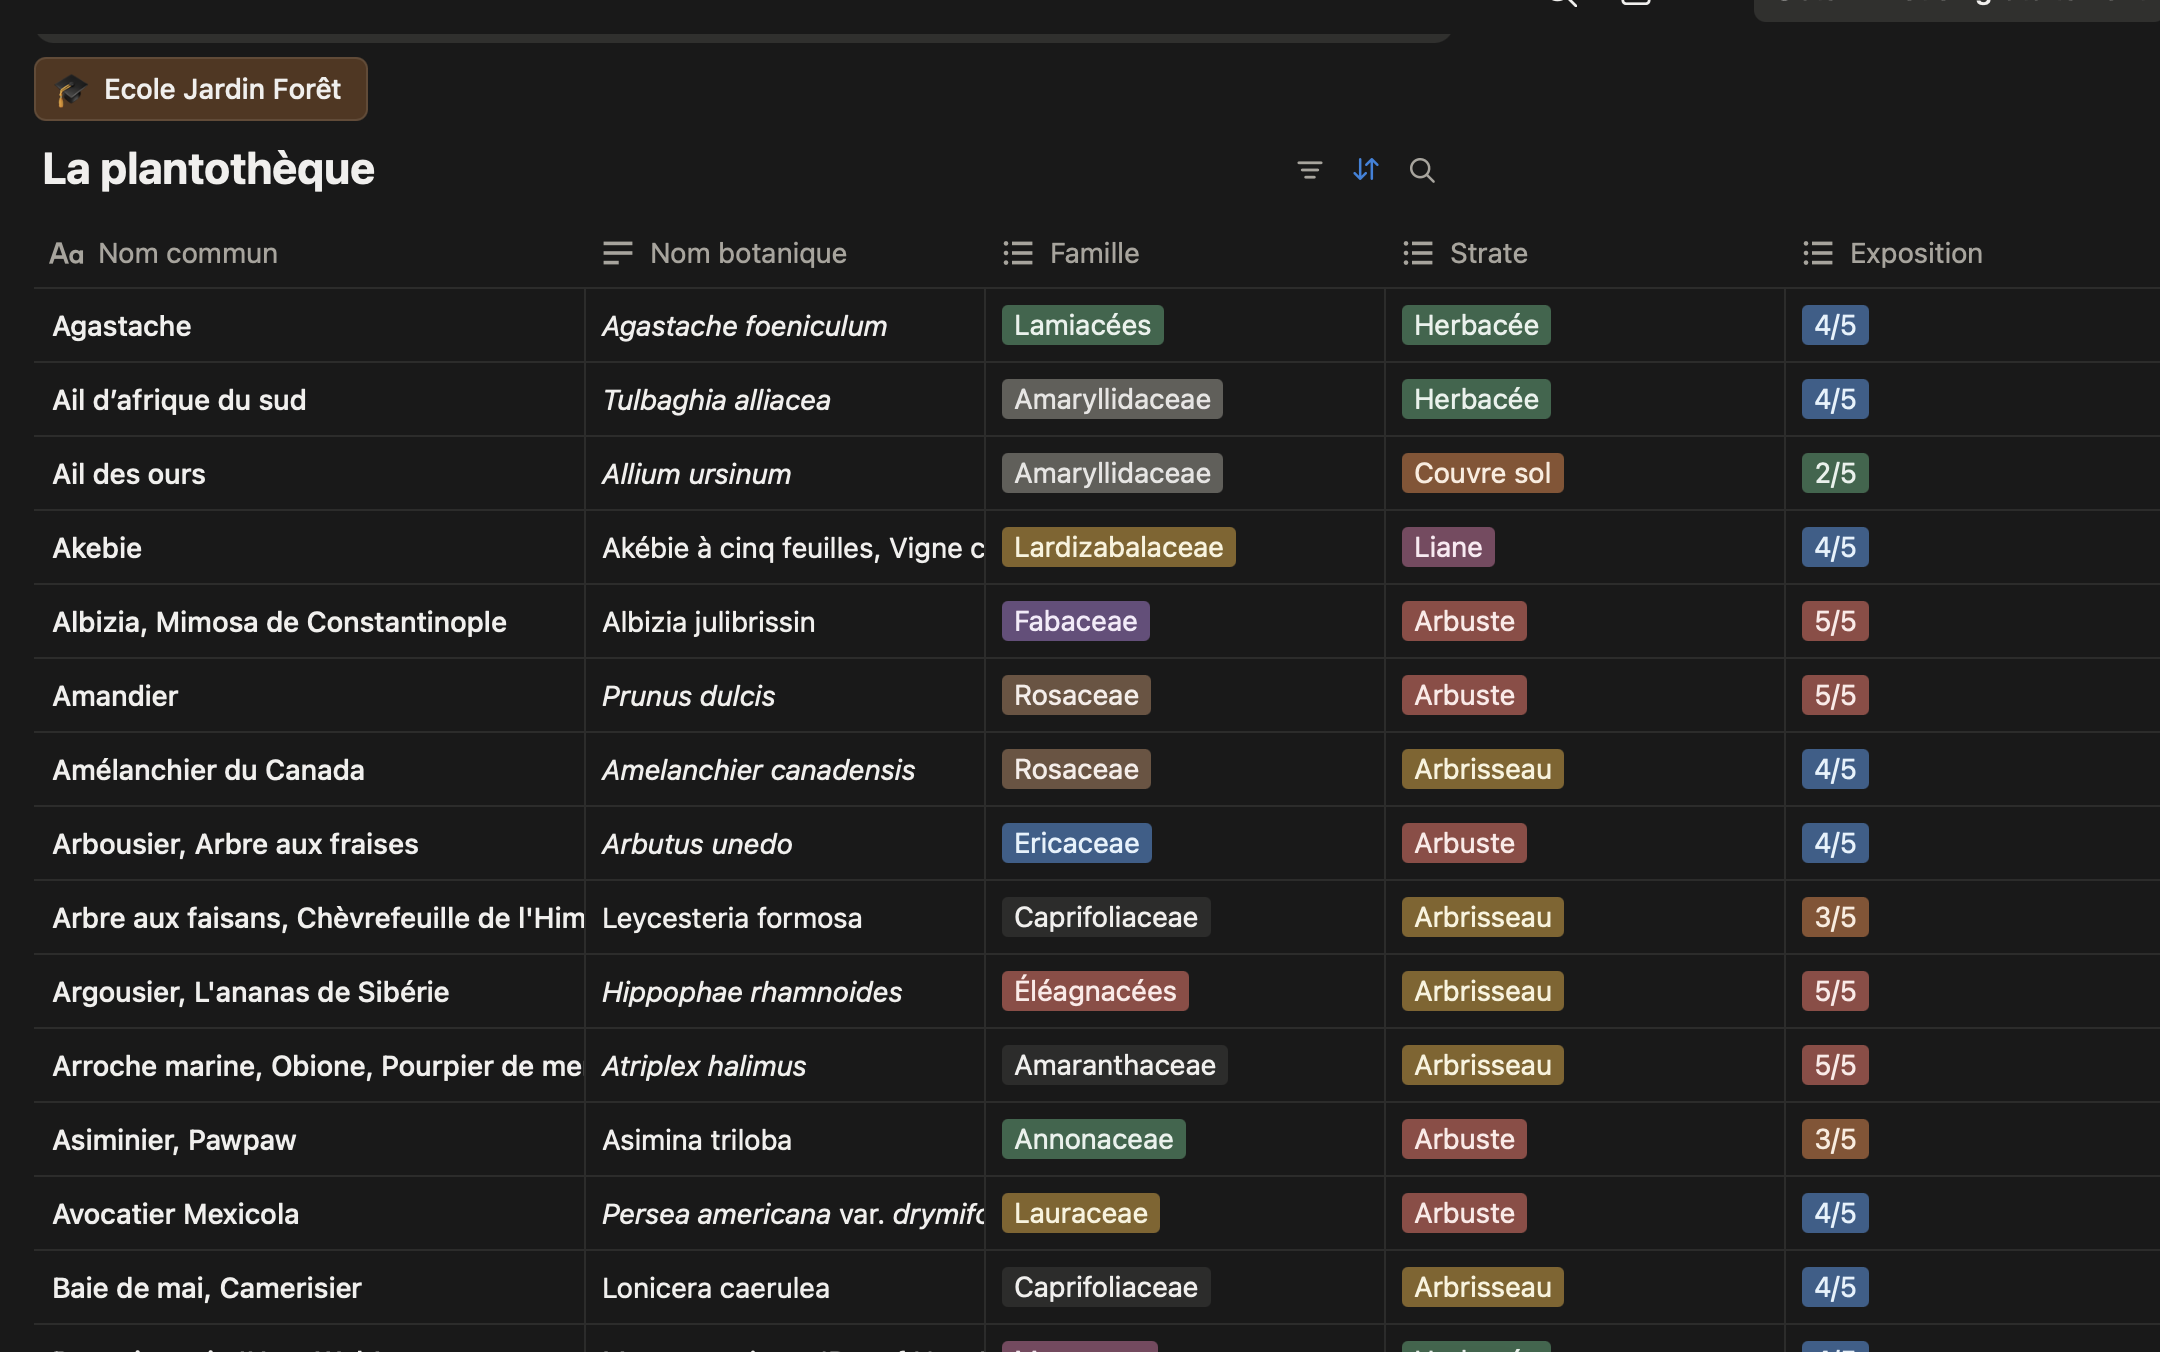Click the list icon beside Famille header
2160x1352 pixels.
(1018, 254)
